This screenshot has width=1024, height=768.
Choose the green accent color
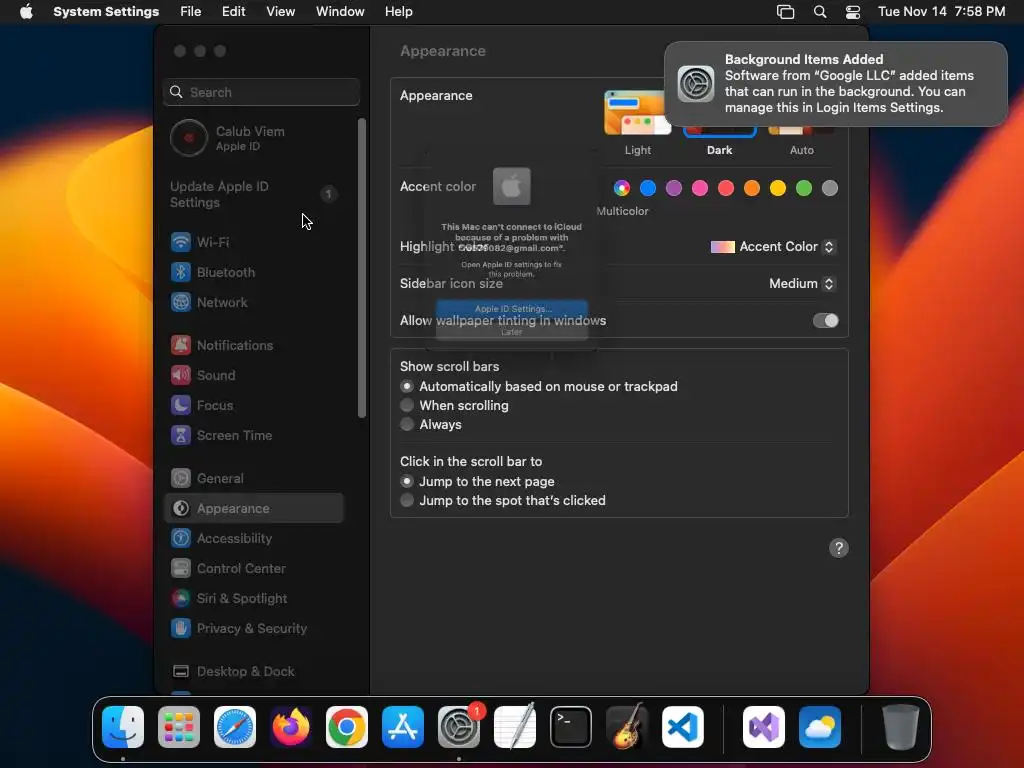(804, 188)
